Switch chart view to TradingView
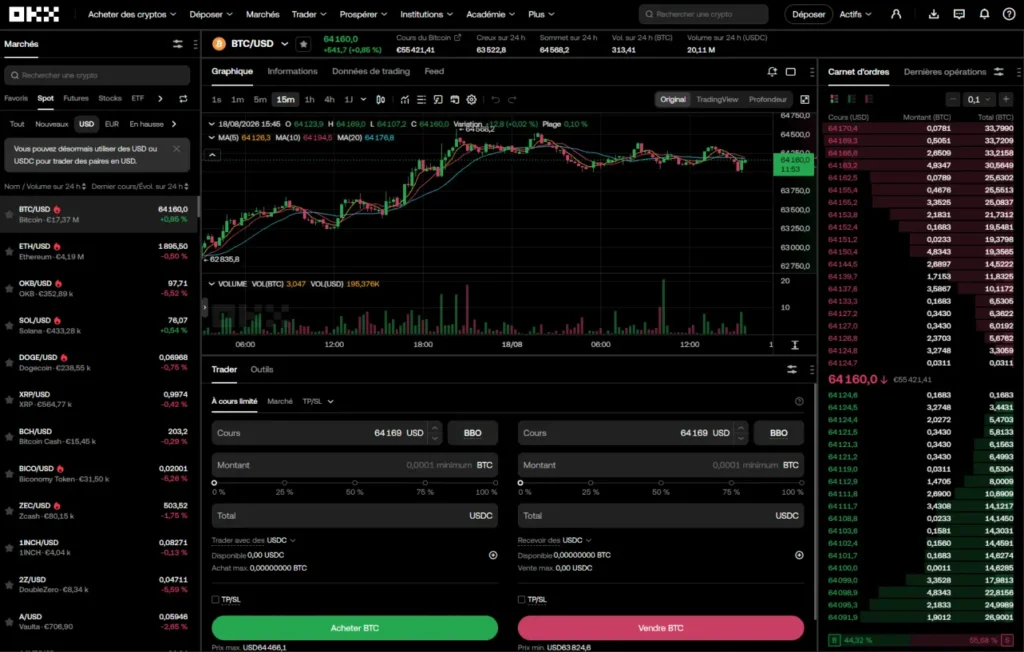Viewport: 1024px width, 652px height. [x=716, y=99]
